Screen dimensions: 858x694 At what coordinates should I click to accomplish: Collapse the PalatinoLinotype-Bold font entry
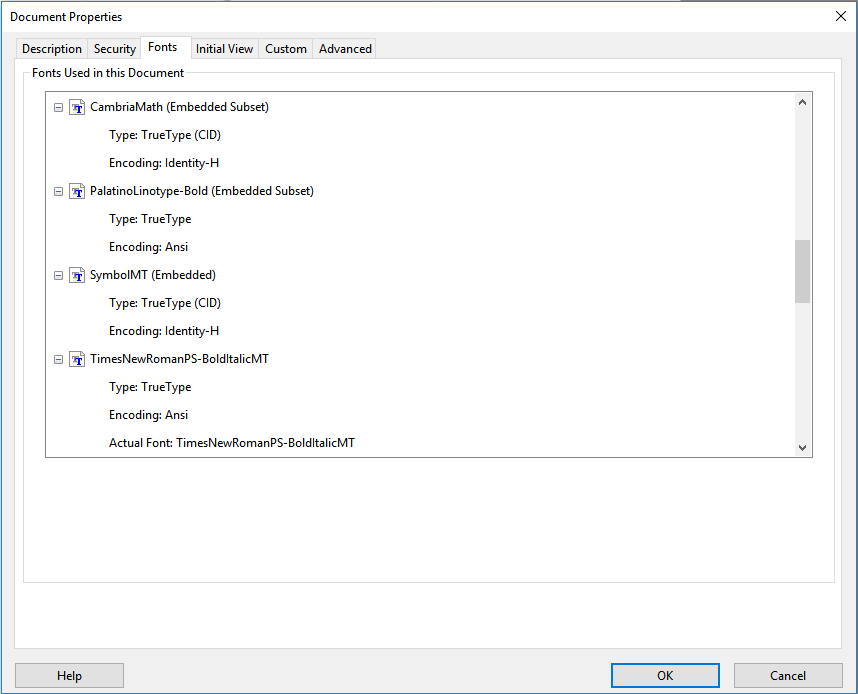(x=58, y=191)
